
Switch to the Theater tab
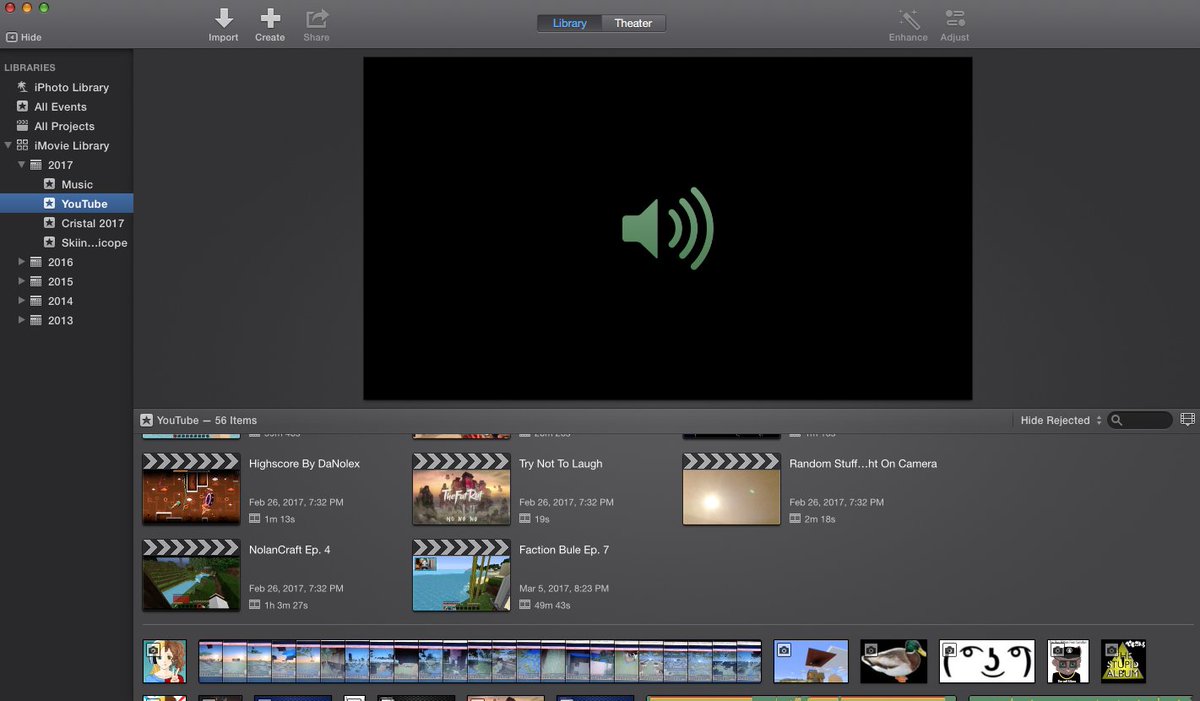(x=633, y=23)
